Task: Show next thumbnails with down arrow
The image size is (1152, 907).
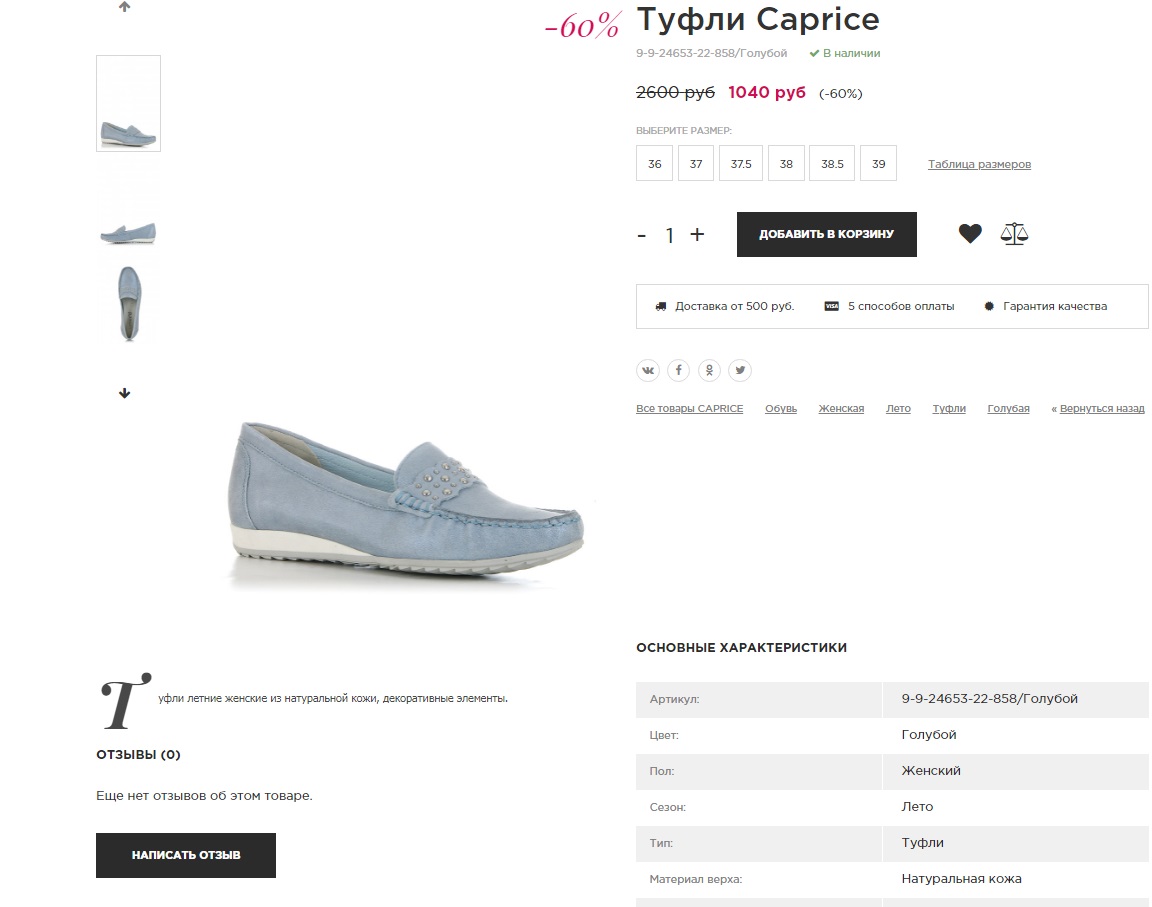Action: pyautogui.click(x=124, y=394)
